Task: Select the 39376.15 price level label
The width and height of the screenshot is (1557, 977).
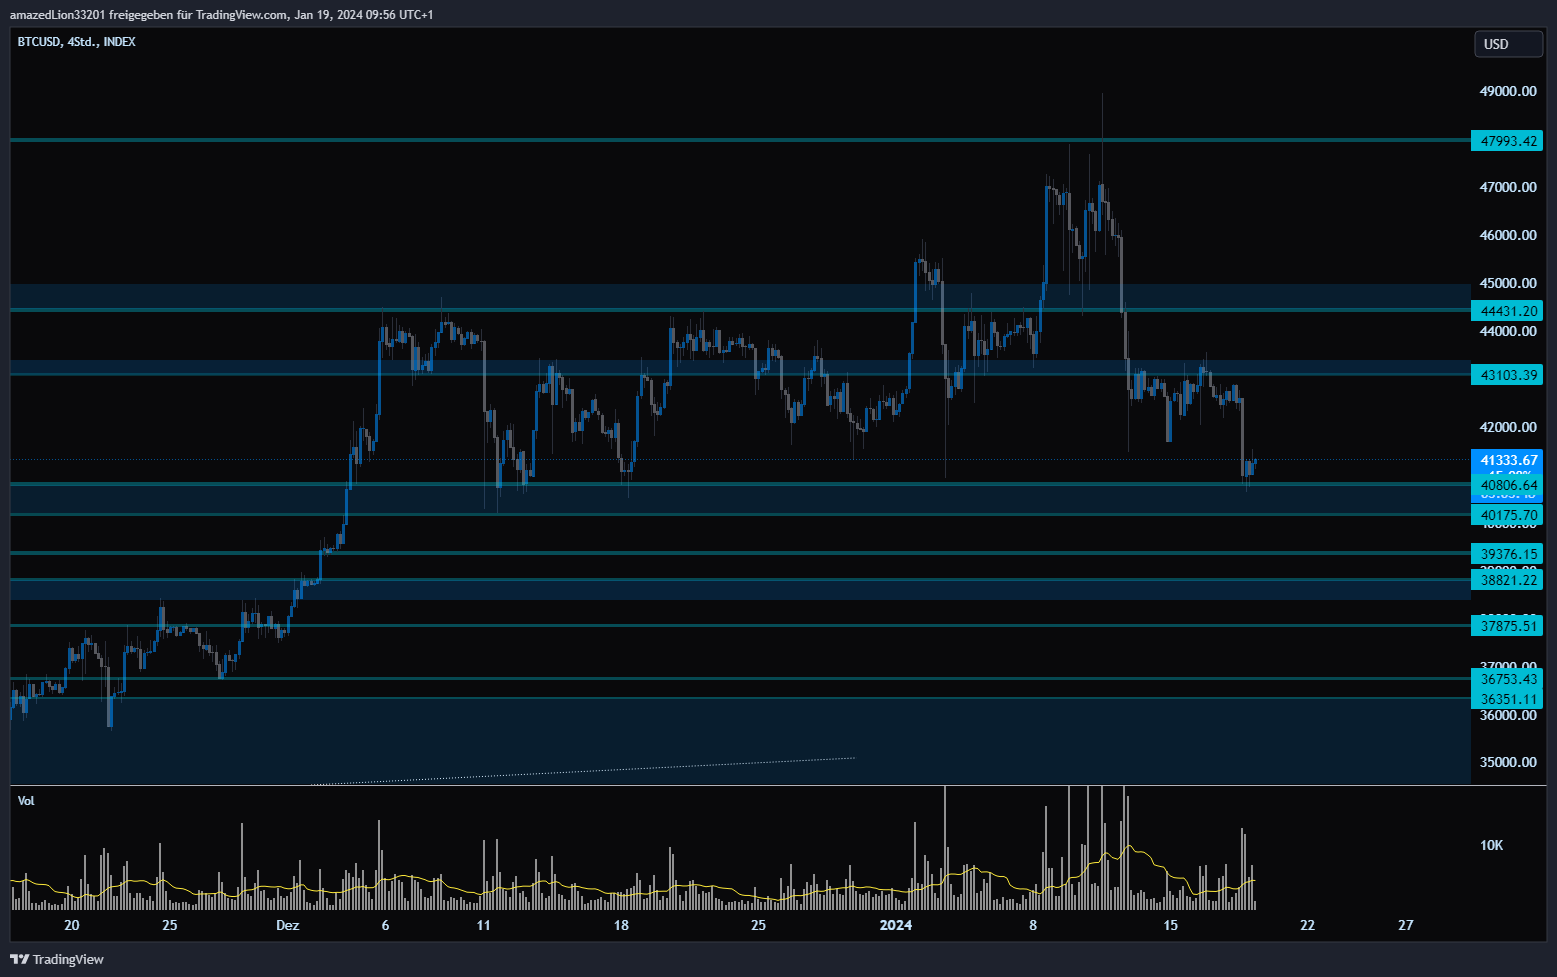Action: coord(1507,554)
